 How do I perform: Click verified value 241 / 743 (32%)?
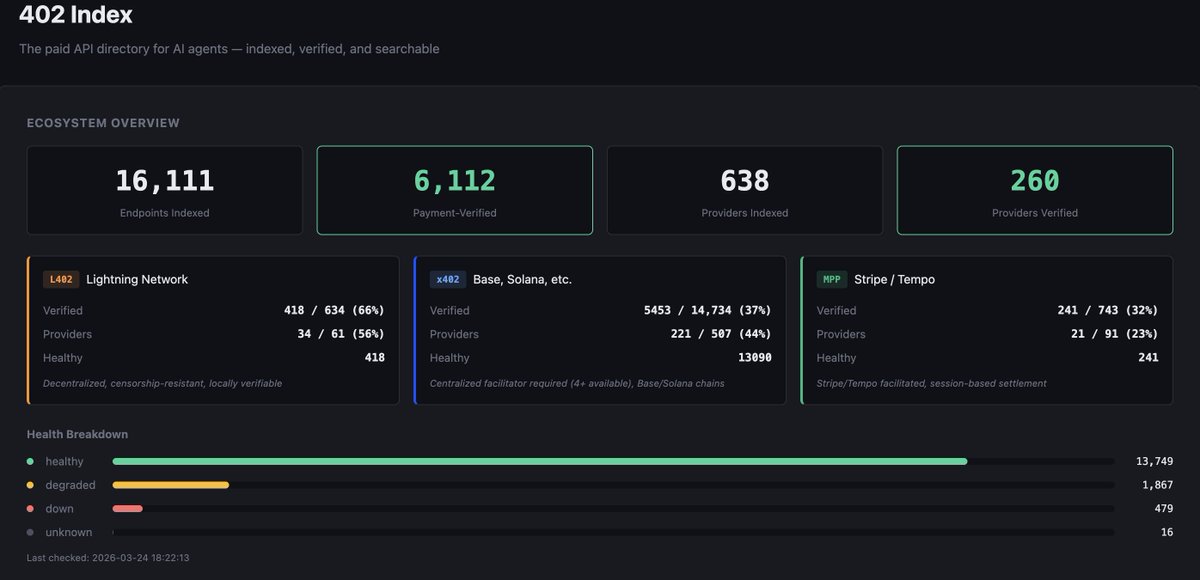point(1108,311)
